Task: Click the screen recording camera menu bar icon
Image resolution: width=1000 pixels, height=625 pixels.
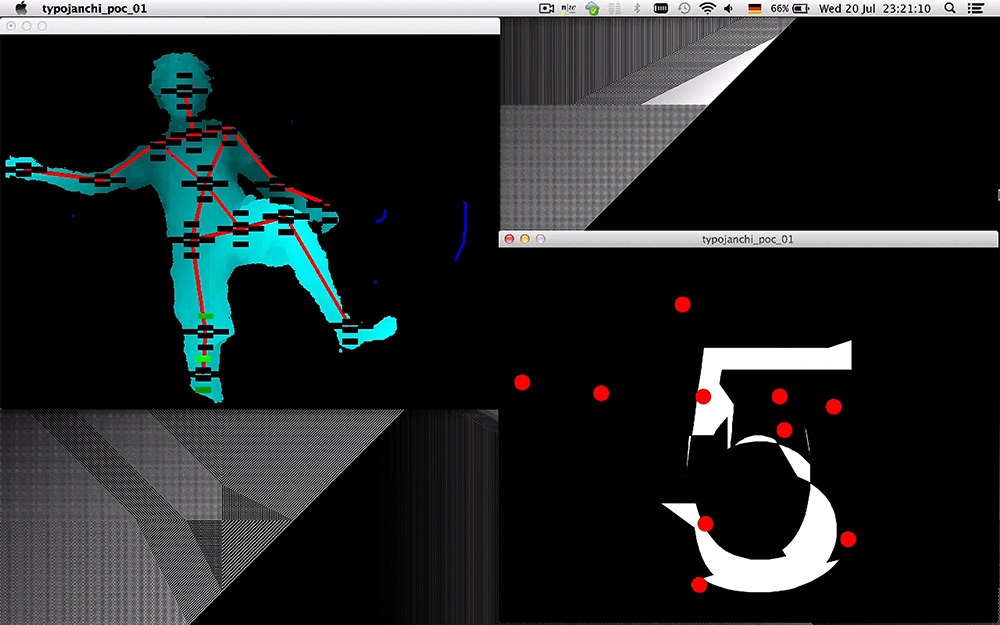Action: pyautogui.click(x=547, y=8)
